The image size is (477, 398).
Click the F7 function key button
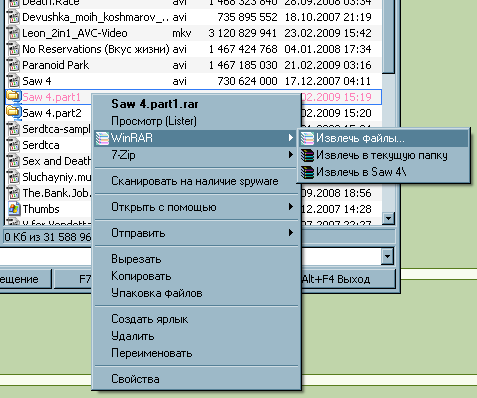click(73, 279)
